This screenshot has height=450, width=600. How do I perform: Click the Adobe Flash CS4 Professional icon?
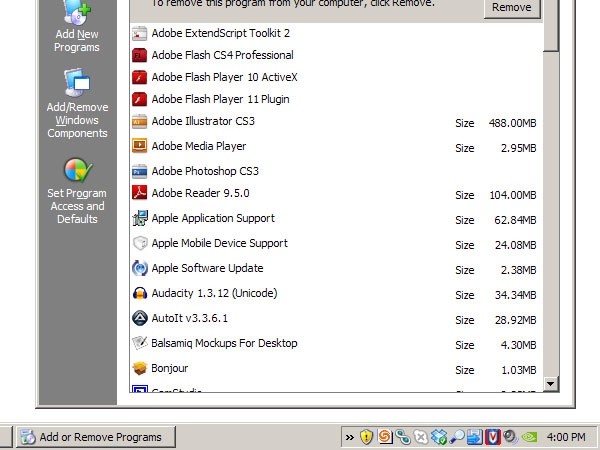(139, 55)
